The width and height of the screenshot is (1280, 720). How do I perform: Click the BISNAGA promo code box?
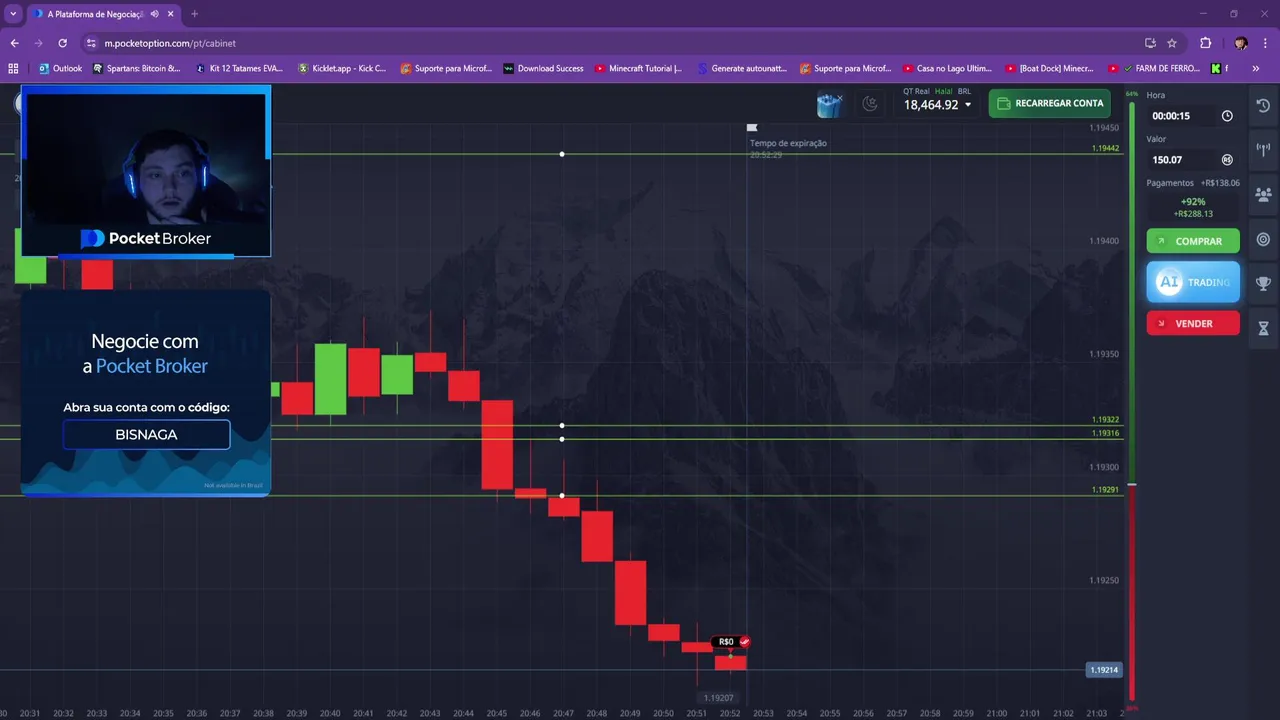pyautogui.click(x=146, y=434)
